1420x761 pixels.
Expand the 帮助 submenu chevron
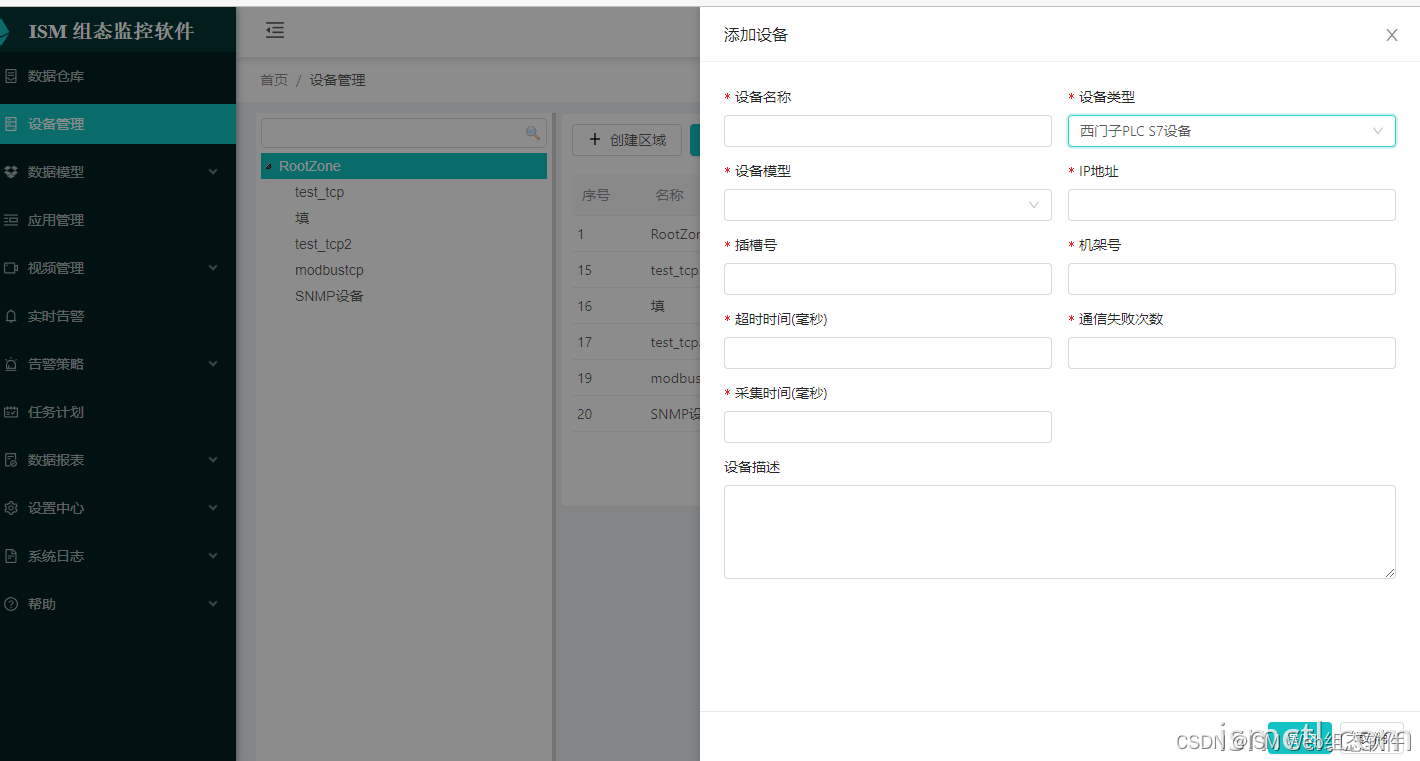pos(213,604)
